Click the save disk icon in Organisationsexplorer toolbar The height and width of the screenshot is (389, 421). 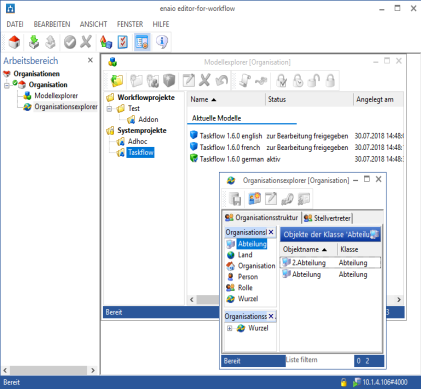235,199
